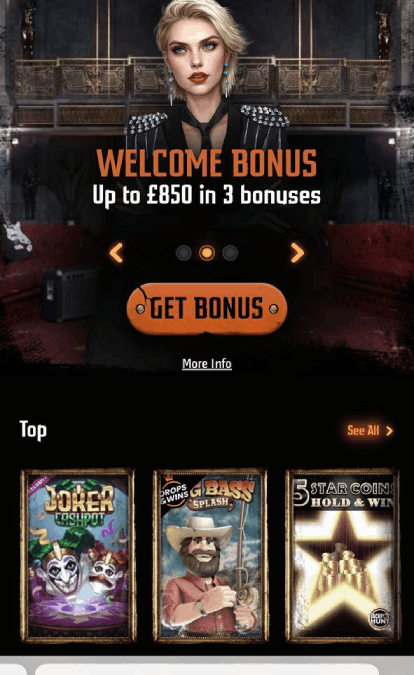414x675 pixels.
Task: Open See All top games
Action: click(x=363, y=430)
